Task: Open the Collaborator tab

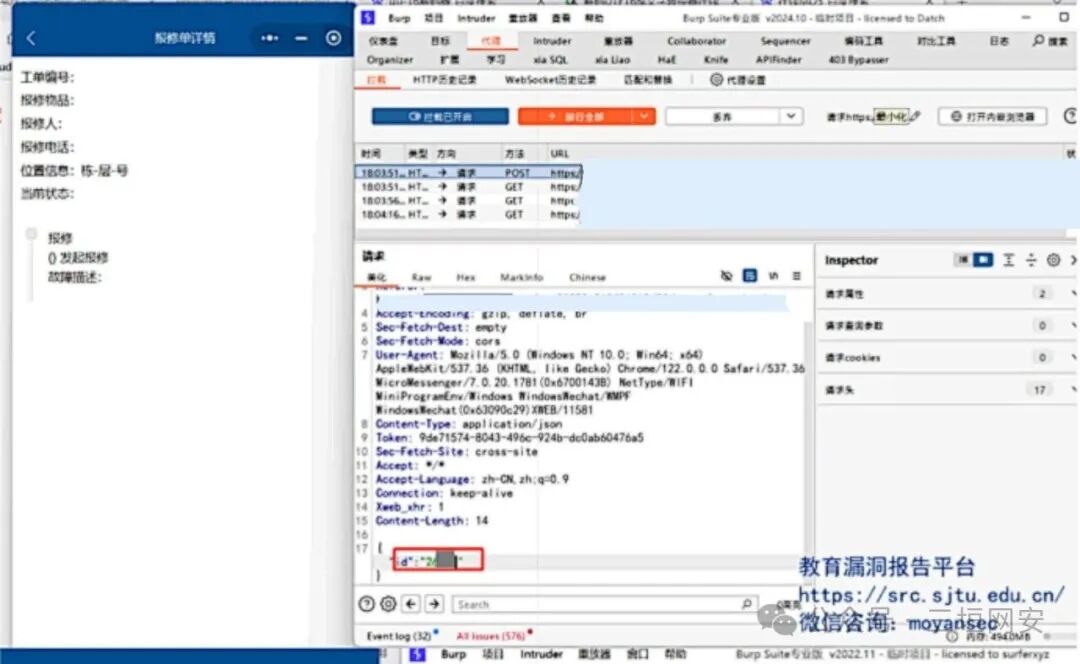Action: pyautogui.click(x=696, y=41)
